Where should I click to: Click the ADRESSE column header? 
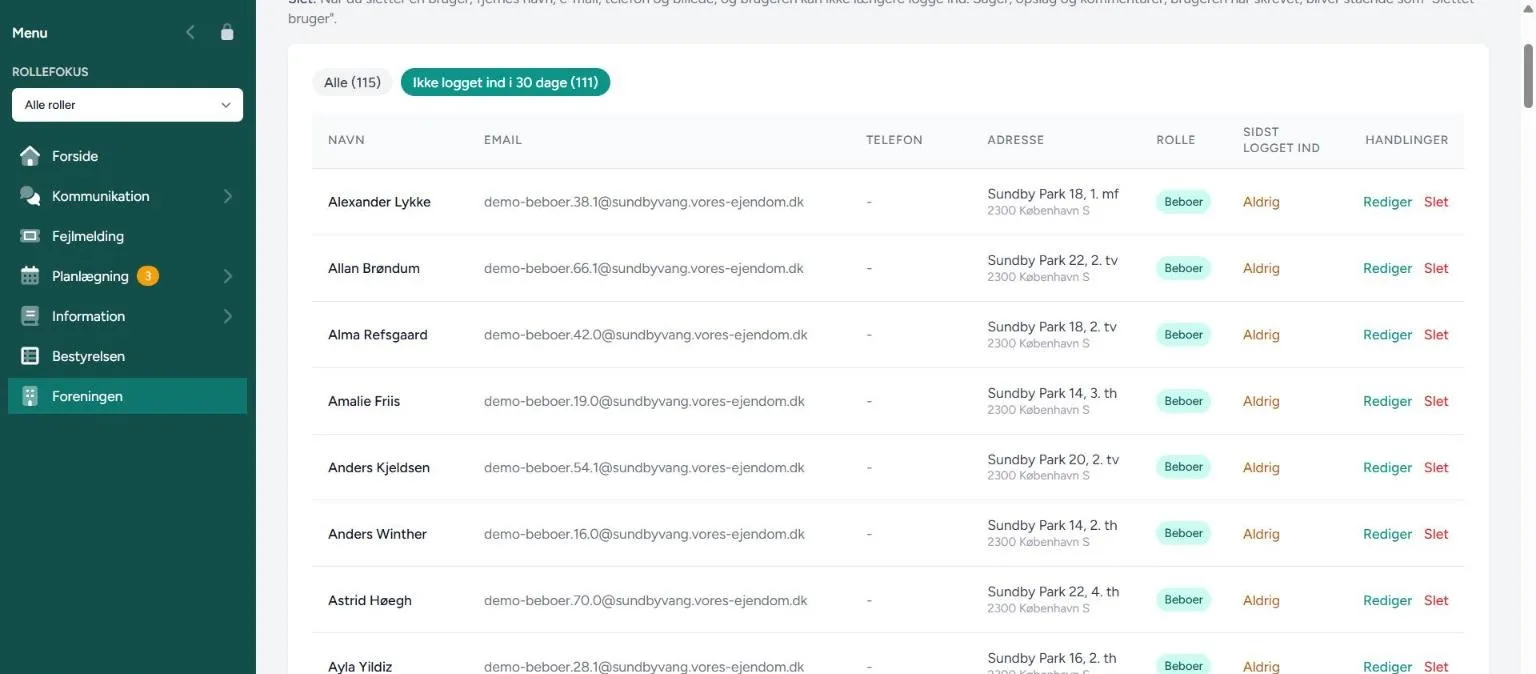pyautogui.click(x=1015, y=140)
